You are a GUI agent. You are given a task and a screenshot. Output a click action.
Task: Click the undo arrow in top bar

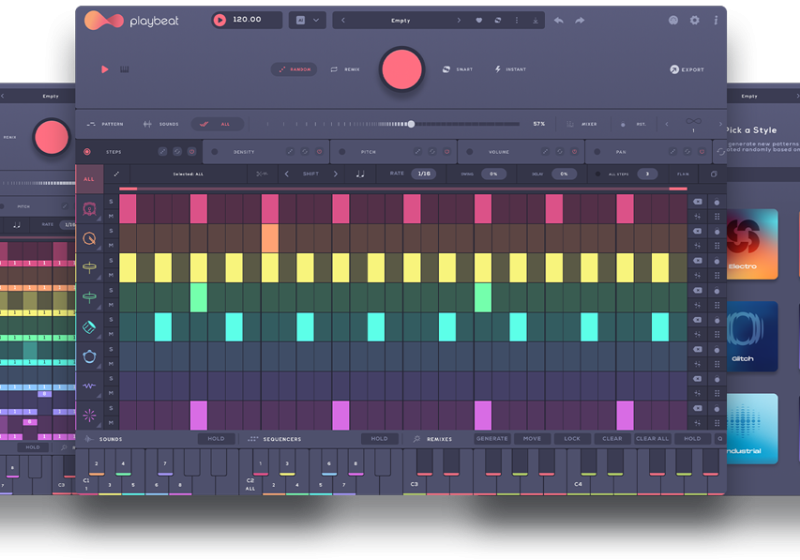point(558,20)
